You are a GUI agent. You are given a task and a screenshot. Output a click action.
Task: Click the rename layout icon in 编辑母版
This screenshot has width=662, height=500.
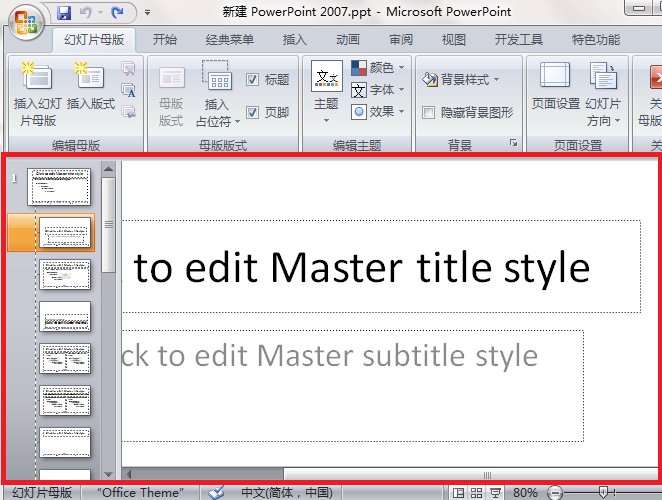click(x=128, y=90)
